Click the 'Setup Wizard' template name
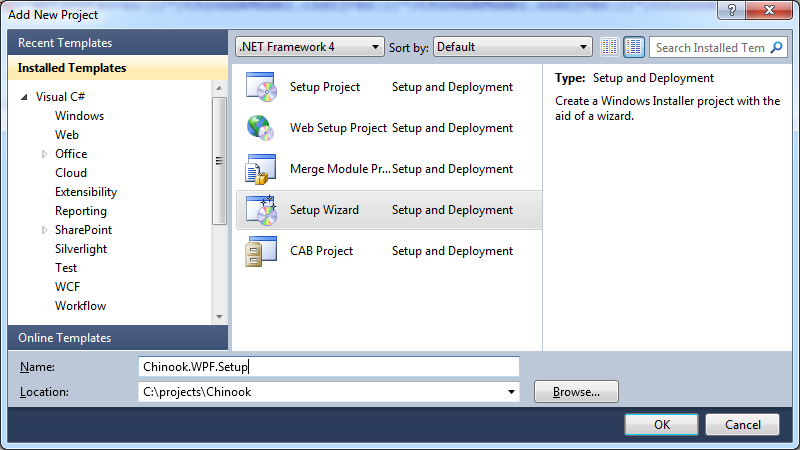800x450 pixels. [324, 210]
